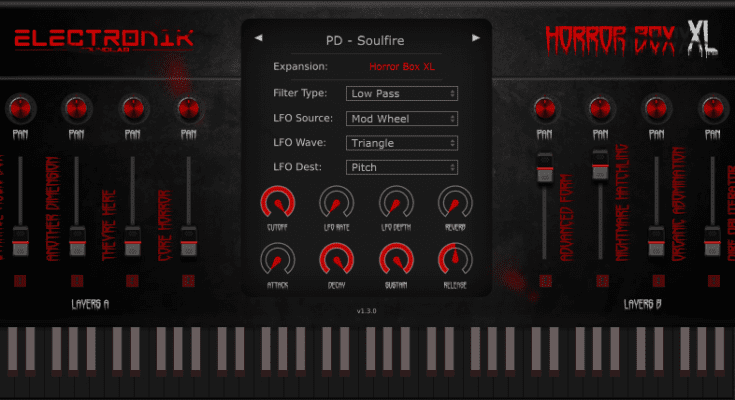Click the Attack envelope knob

278,261
